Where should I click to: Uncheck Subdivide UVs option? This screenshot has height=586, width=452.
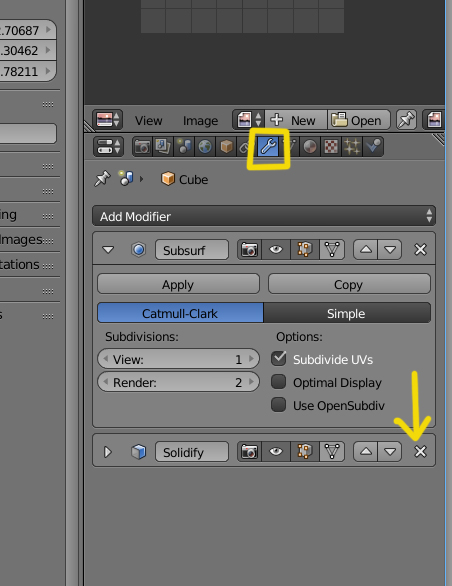(x=279, y=359)
